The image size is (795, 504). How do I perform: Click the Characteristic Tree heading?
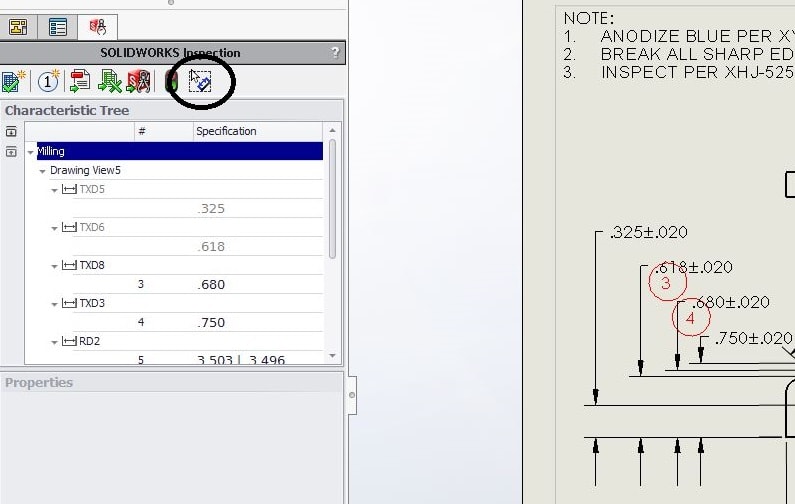click(67, 111)
